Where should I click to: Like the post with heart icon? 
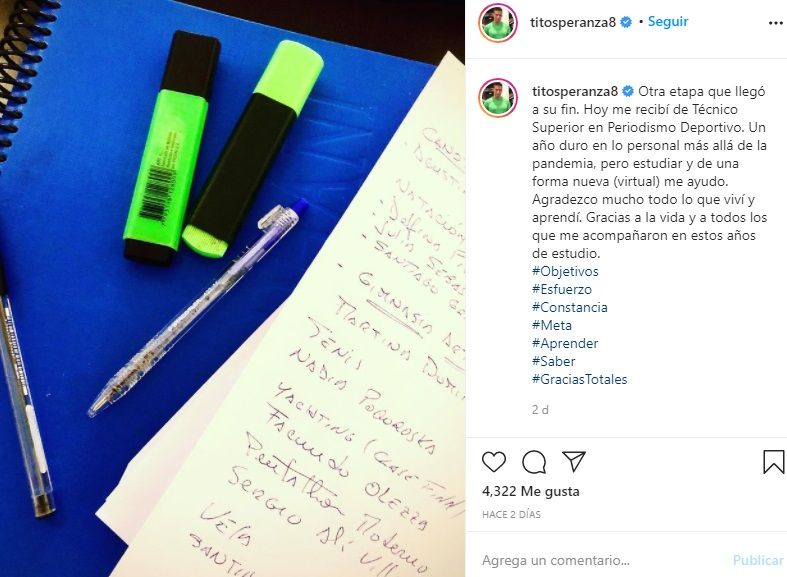[494, 462]
